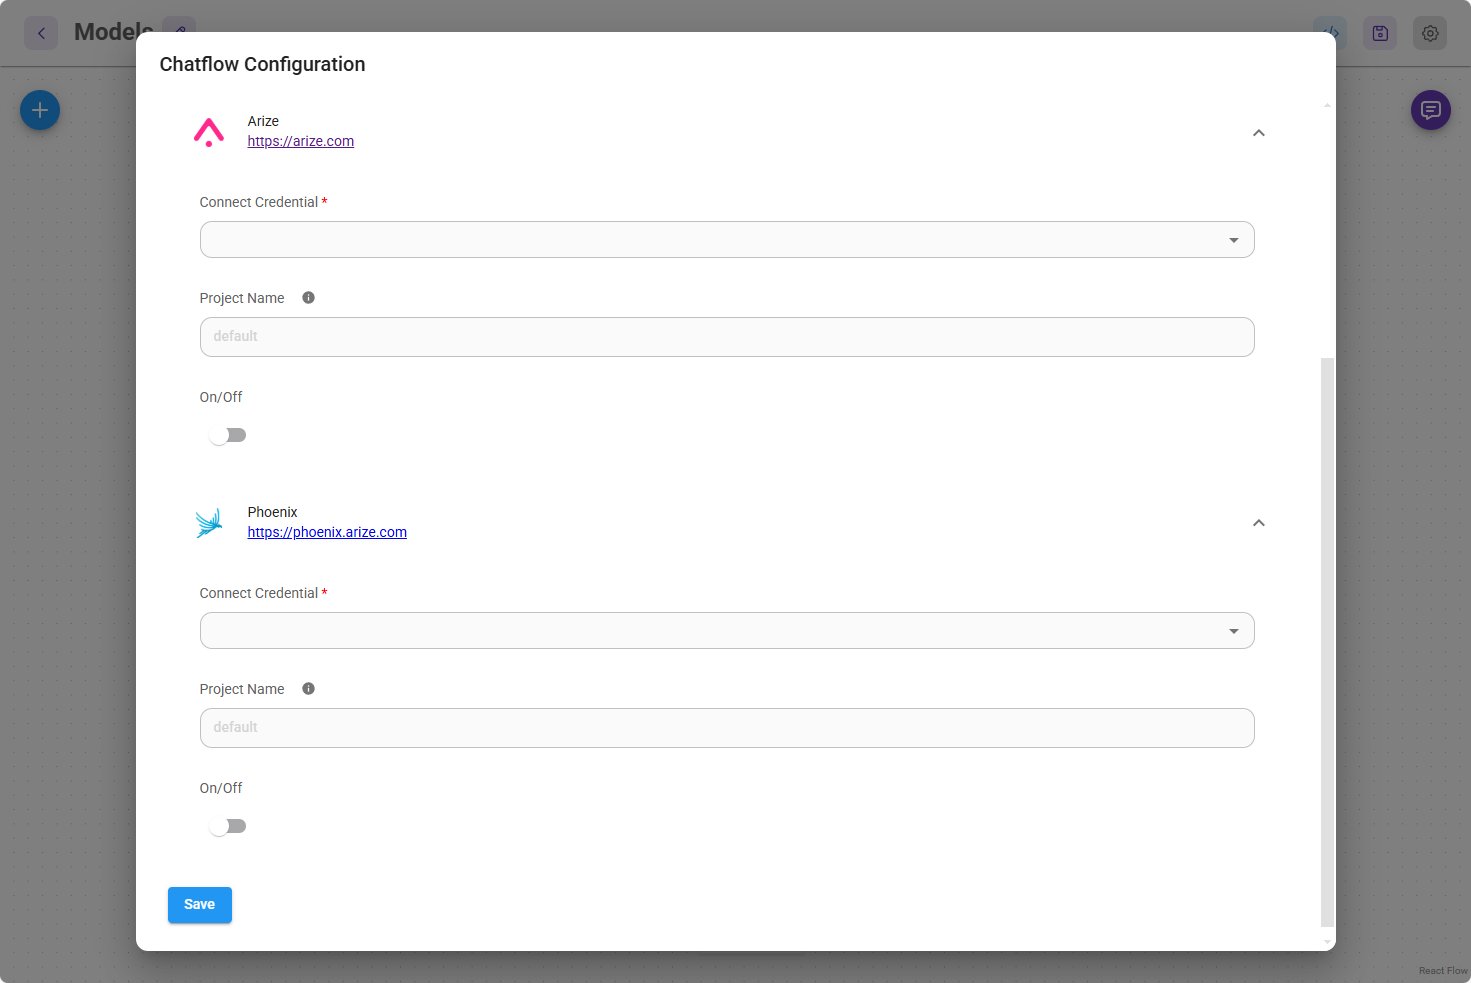This screenshot has height=983, width=1471.
Task: Click the Phoenix section title text
Action: point(272,512)
